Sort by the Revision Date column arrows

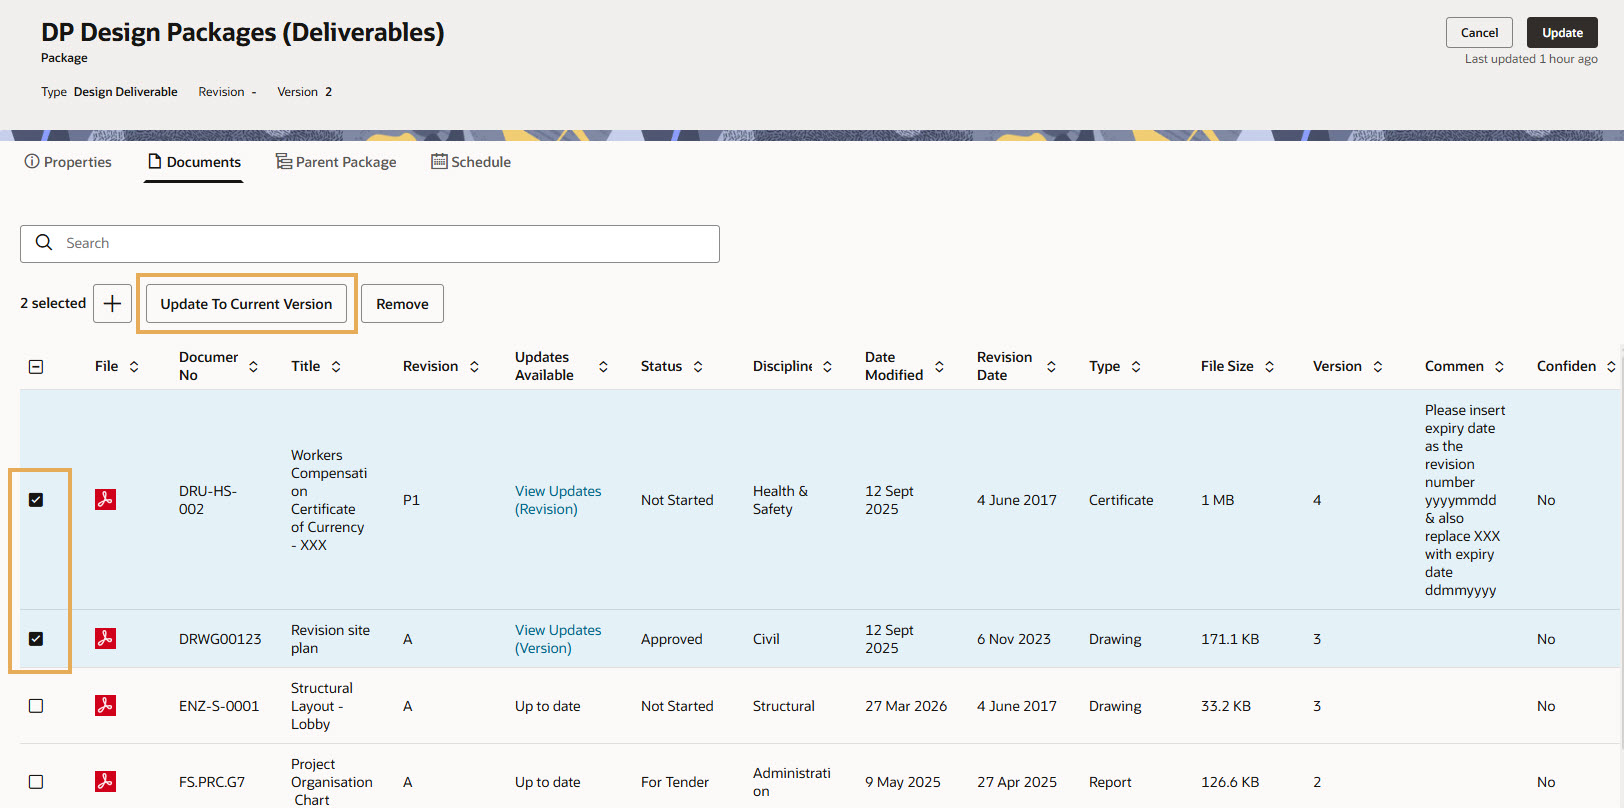tap(1051, 367)
